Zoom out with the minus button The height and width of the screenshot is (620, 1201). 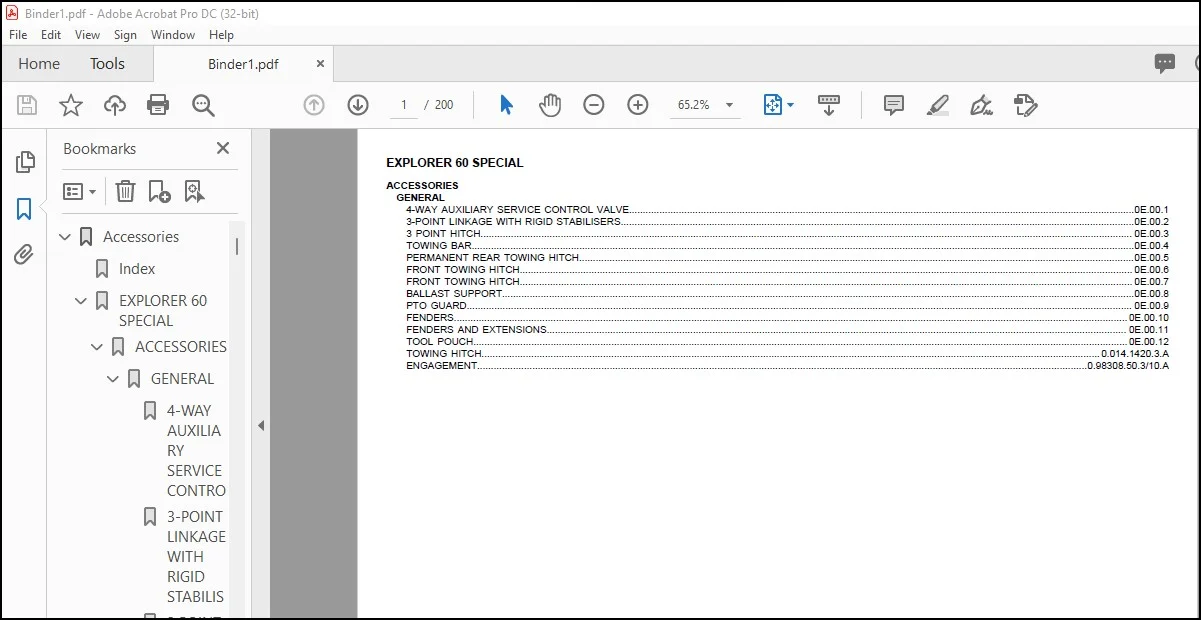[594, 105]
